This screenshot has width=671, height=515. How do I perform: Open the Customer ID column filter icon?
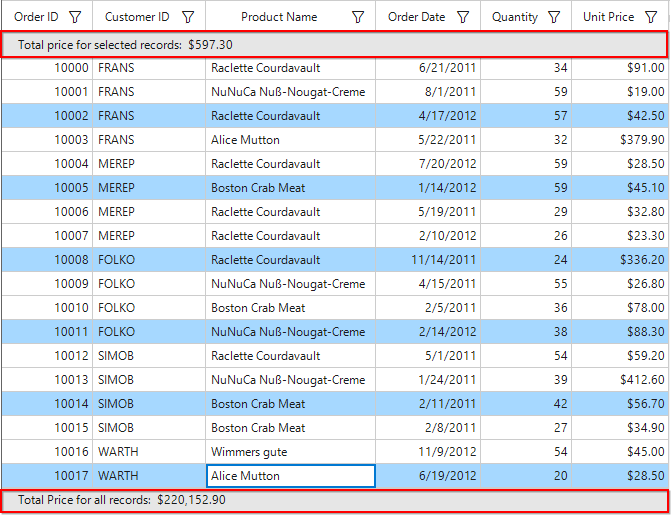(188, 17)
